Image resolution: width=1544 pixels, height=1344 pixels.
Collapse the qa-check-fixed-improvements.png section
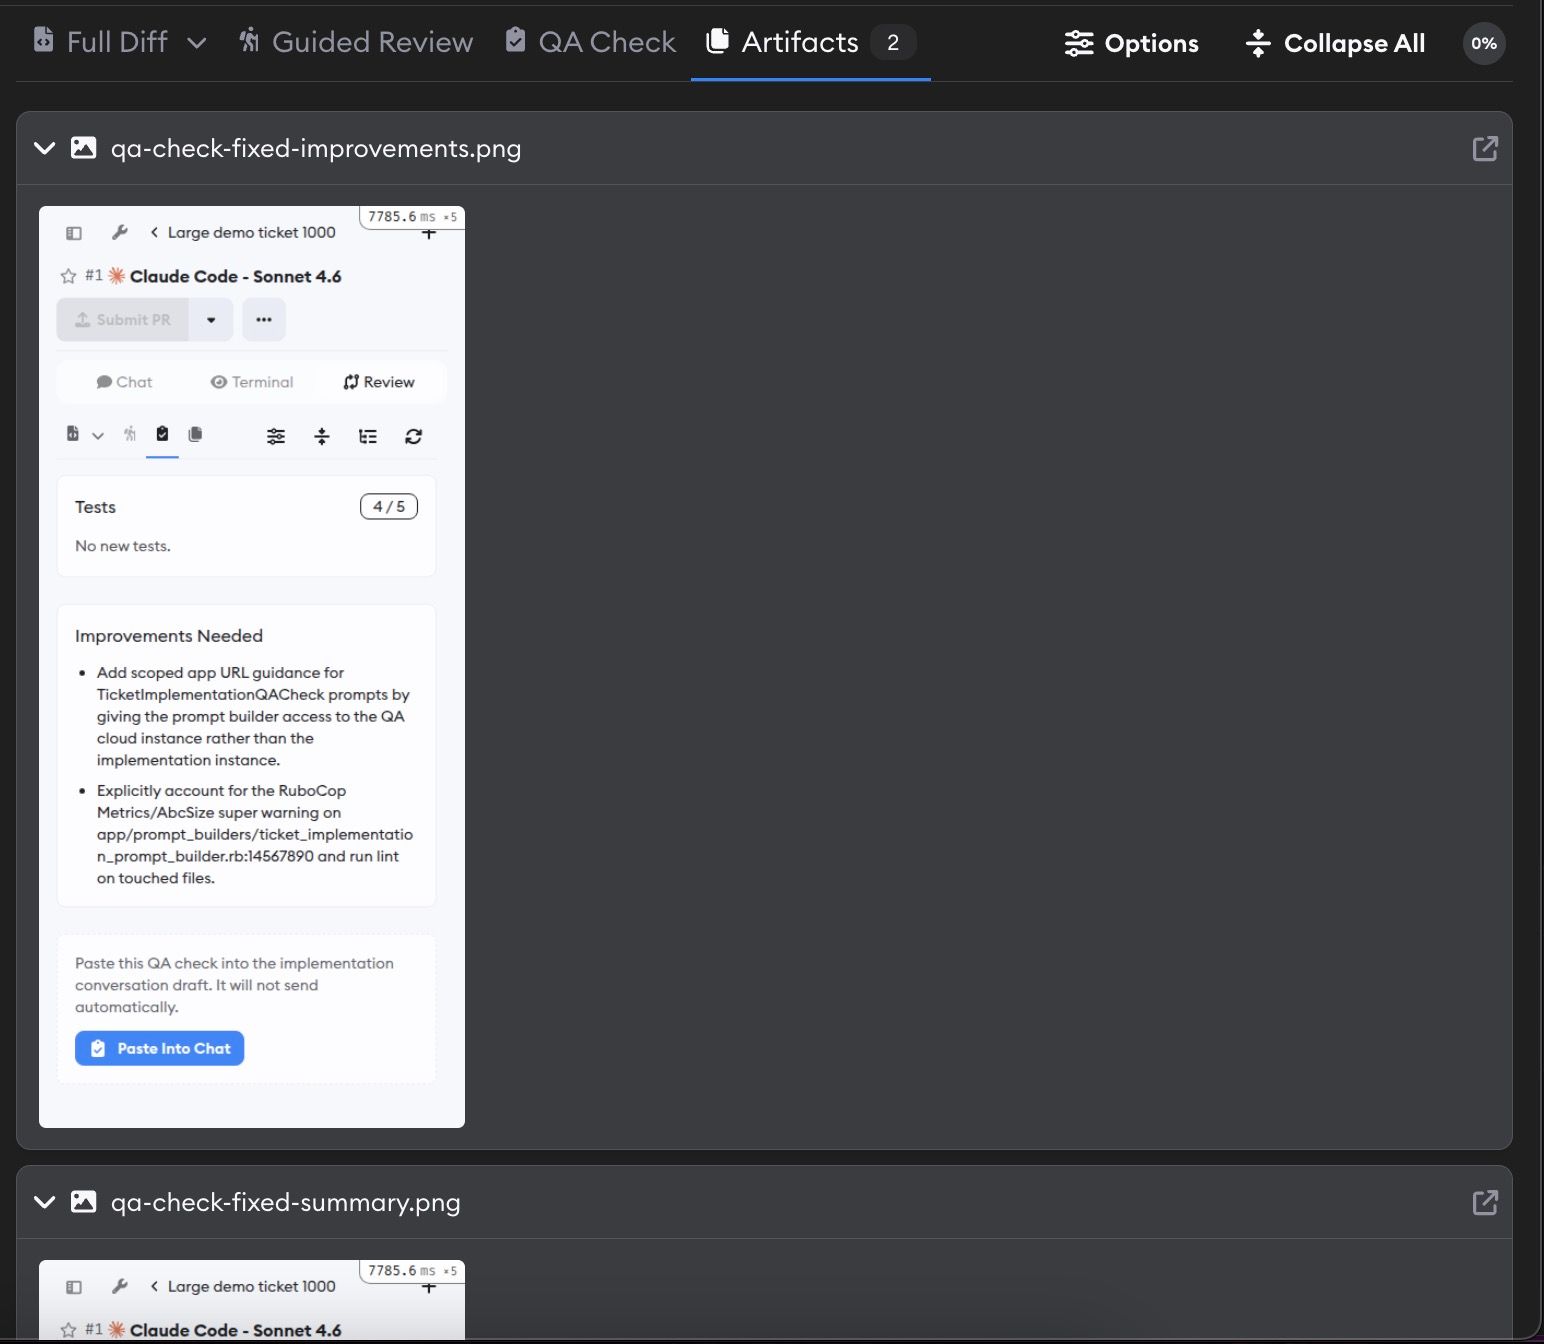pyautogui.click(x=44, y=148)
